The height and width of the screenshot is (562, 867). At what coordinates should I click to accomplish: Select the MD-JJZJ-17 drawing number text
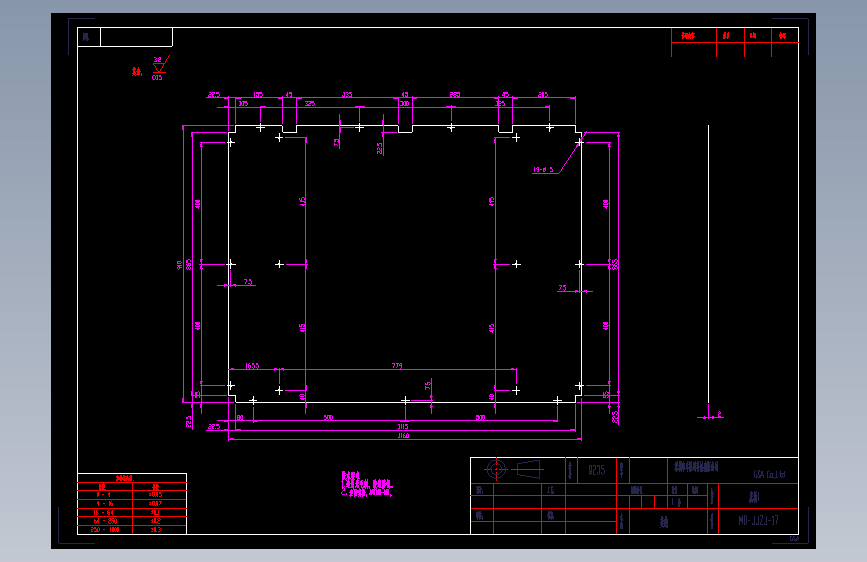pyautogui.click(x=758, y=521)
